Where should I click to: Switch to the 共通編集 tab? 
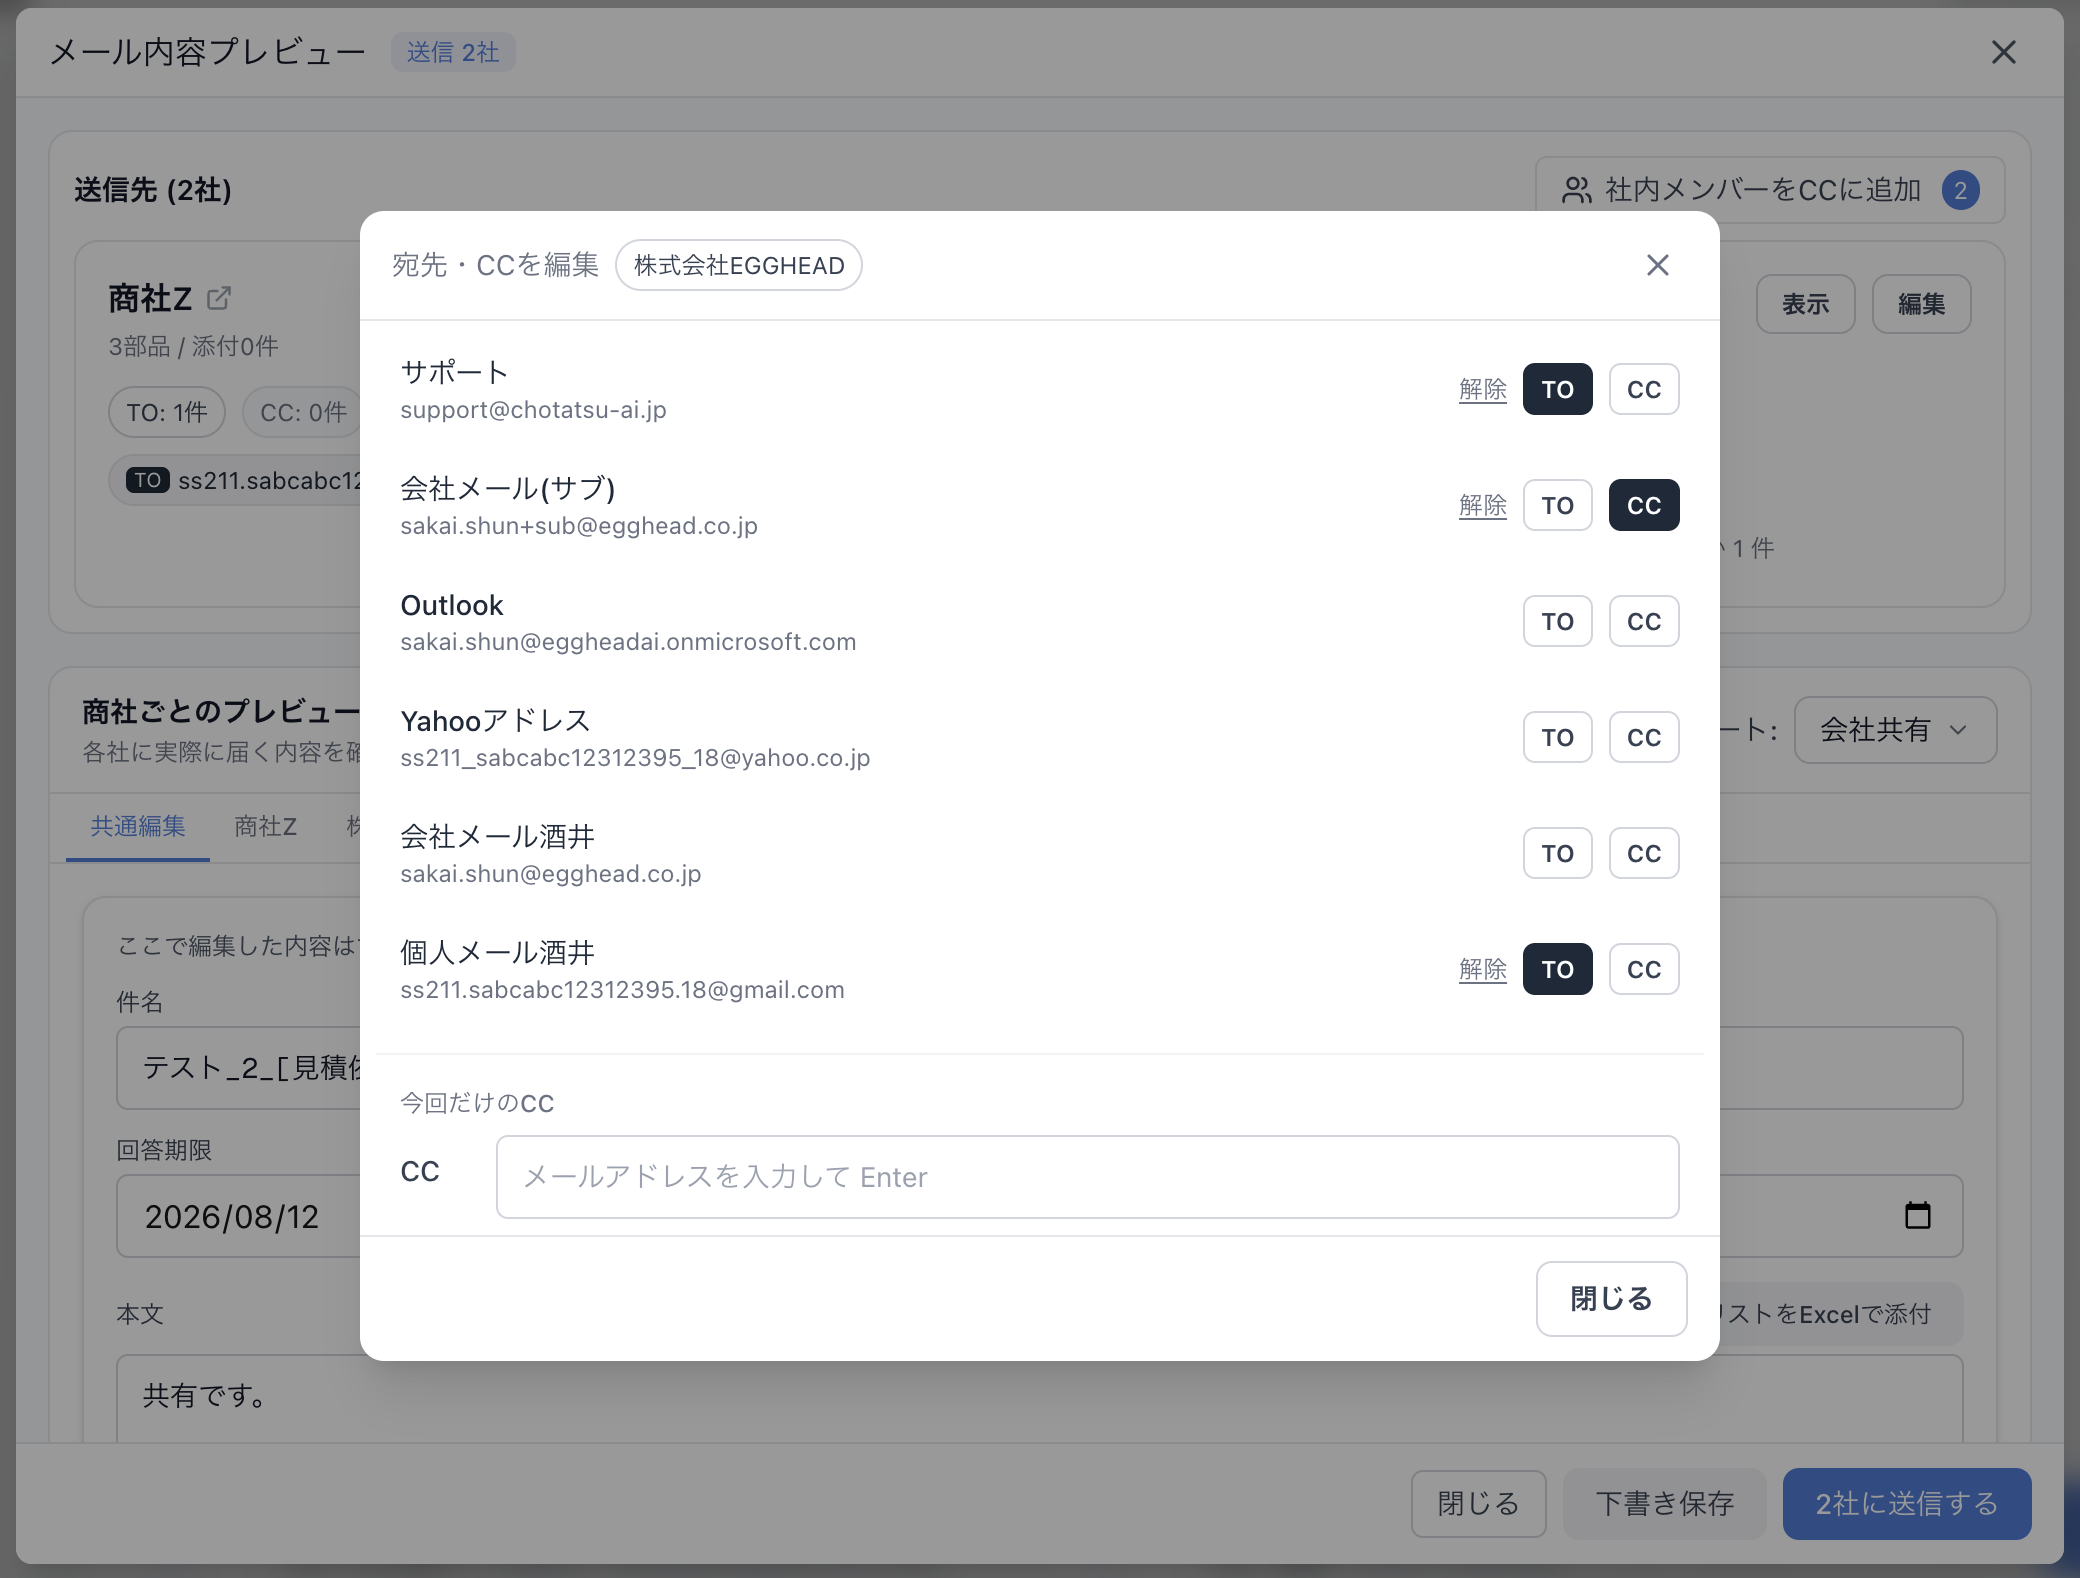pos(138,826)
